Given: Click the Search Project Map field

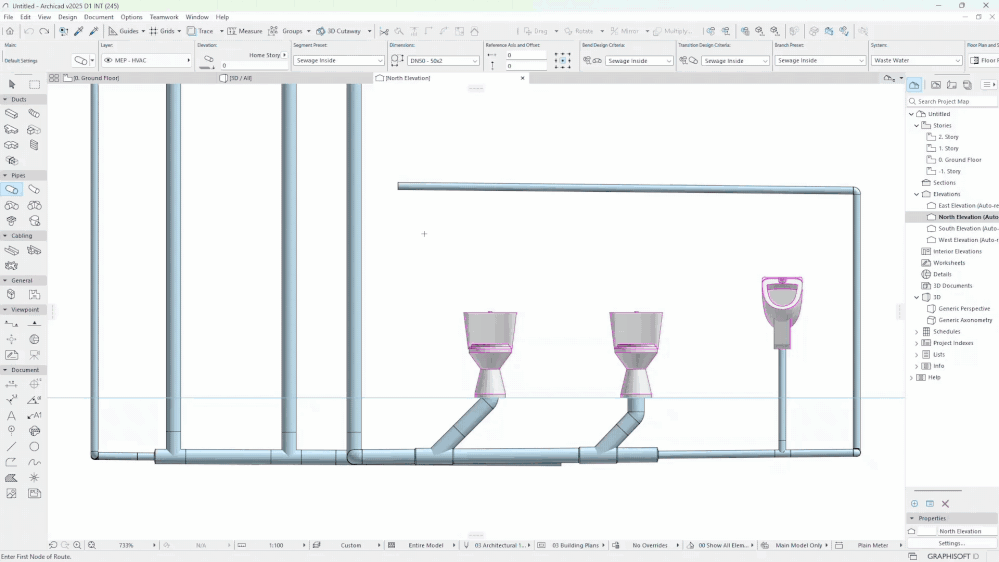Looking at the screenshot, I should coord(952,101).
